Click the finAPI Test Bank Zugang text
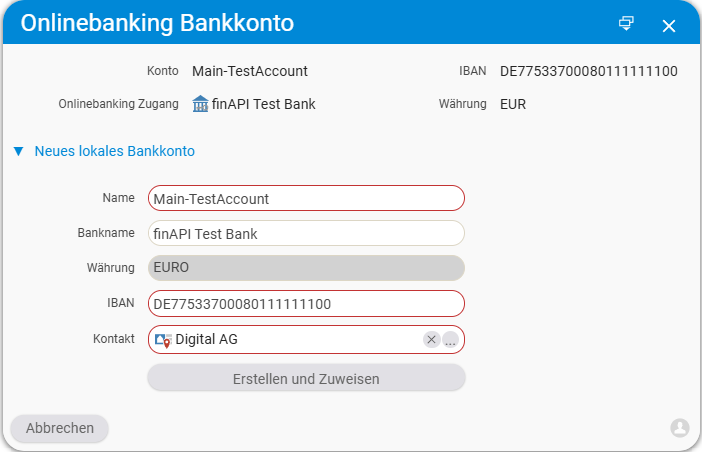The image size is (702, 452). 264,104
